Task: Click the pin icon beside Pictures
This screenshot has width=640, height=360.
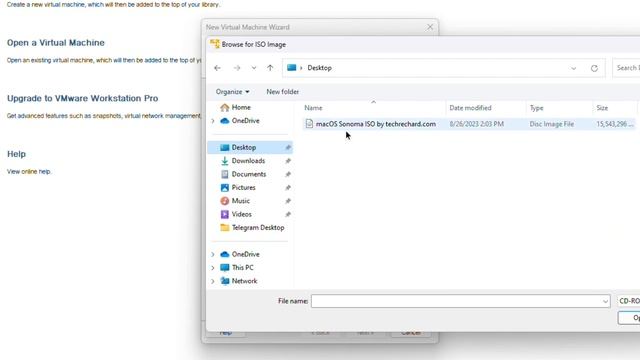Action: [x=288, y=188]
